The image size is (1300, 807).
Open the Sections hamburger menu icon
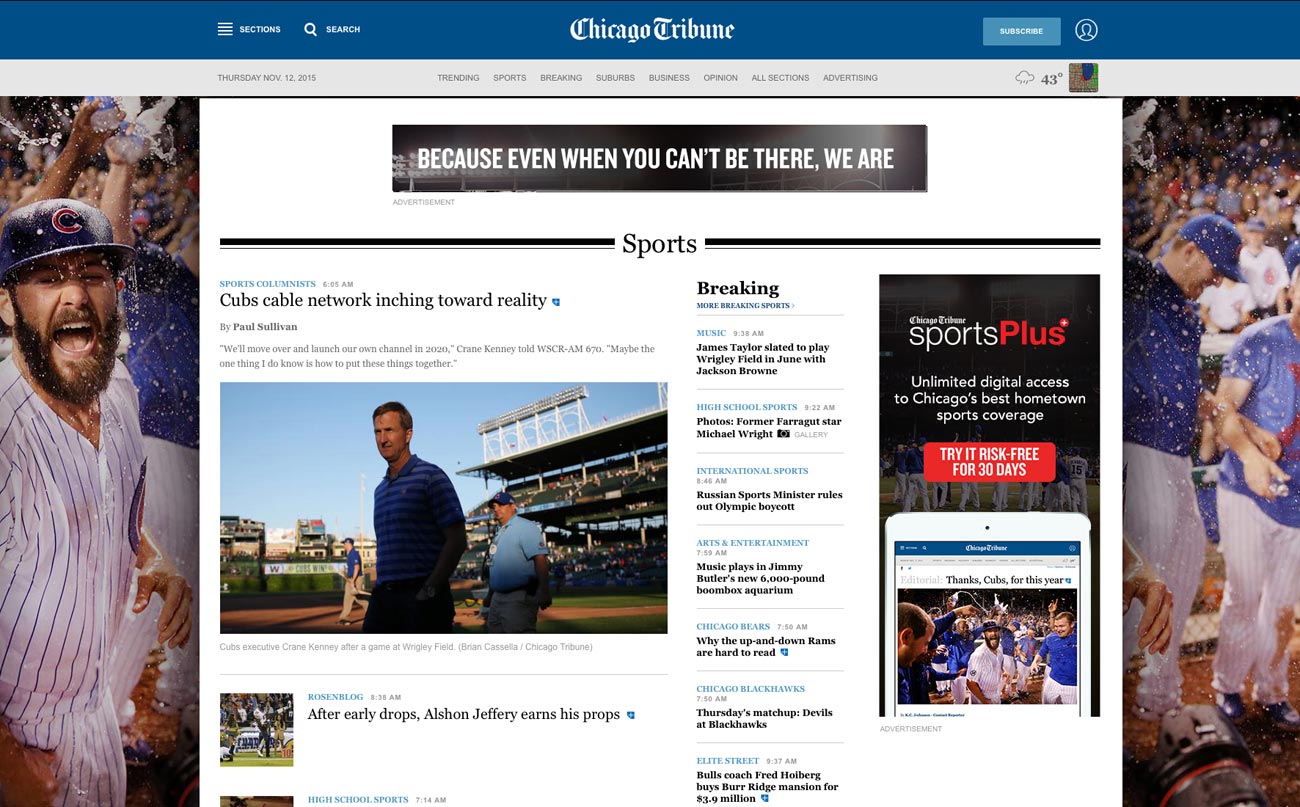click(x=225, y=29)
